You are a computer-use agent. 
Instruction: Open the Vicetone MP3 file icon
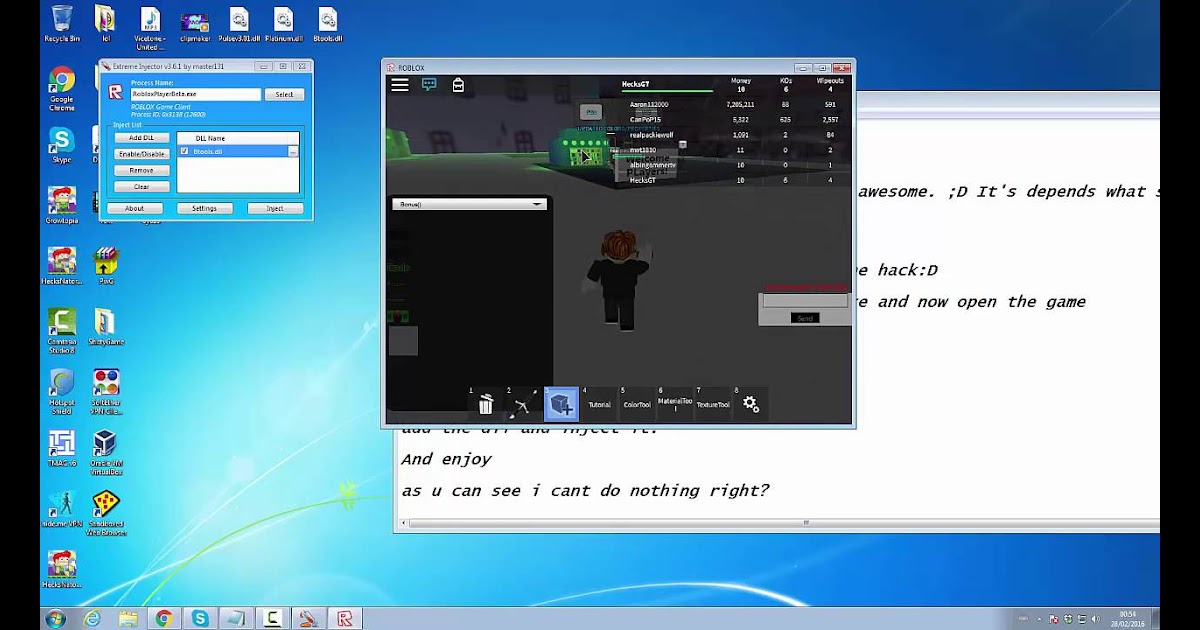click(x=150, y=27)
